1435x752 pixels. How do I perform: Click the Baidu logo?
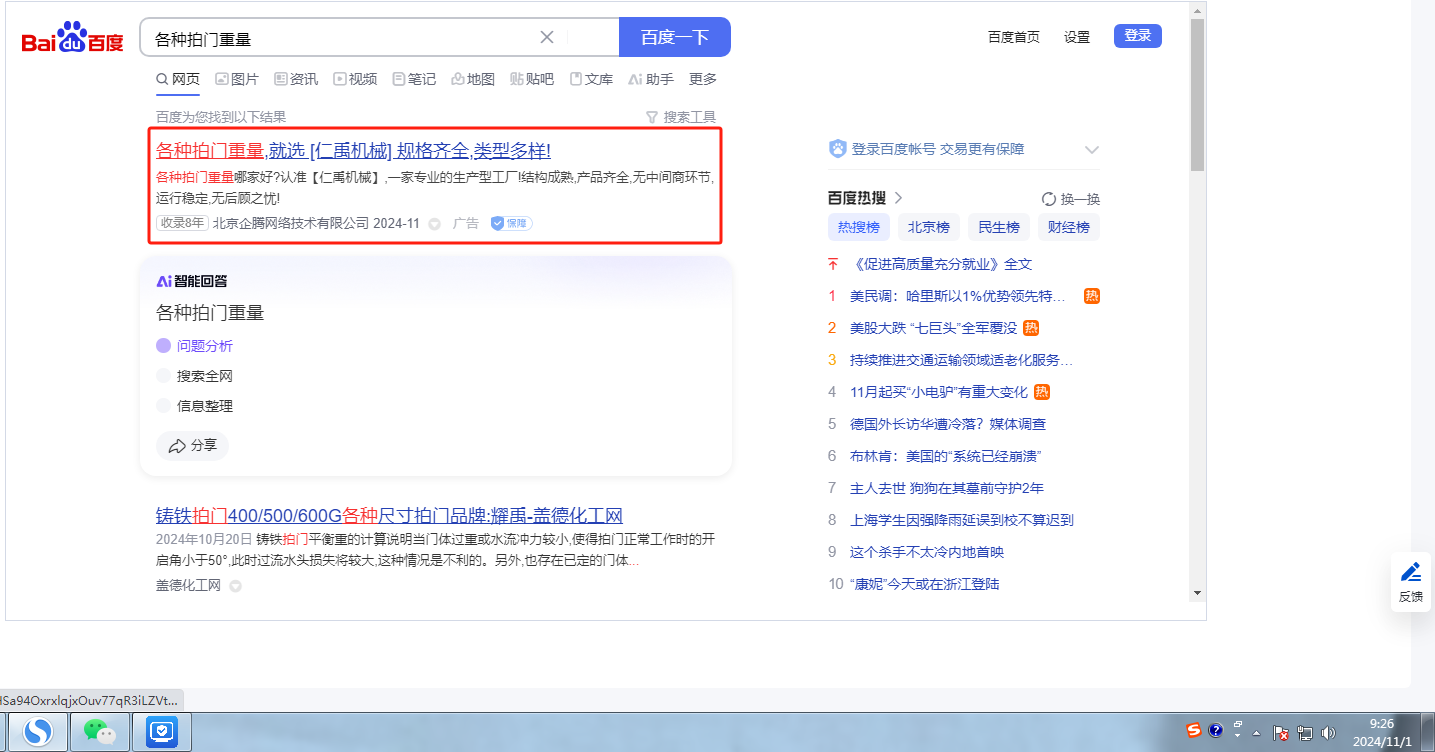click(72, 39)
